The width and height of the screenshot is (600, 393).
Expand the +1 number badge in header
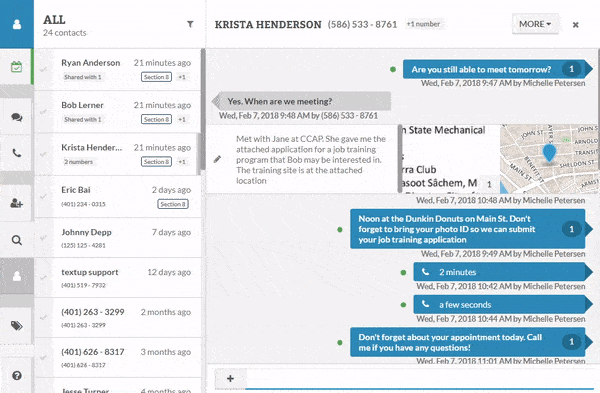pyautogui.click(x=423, y=24)
